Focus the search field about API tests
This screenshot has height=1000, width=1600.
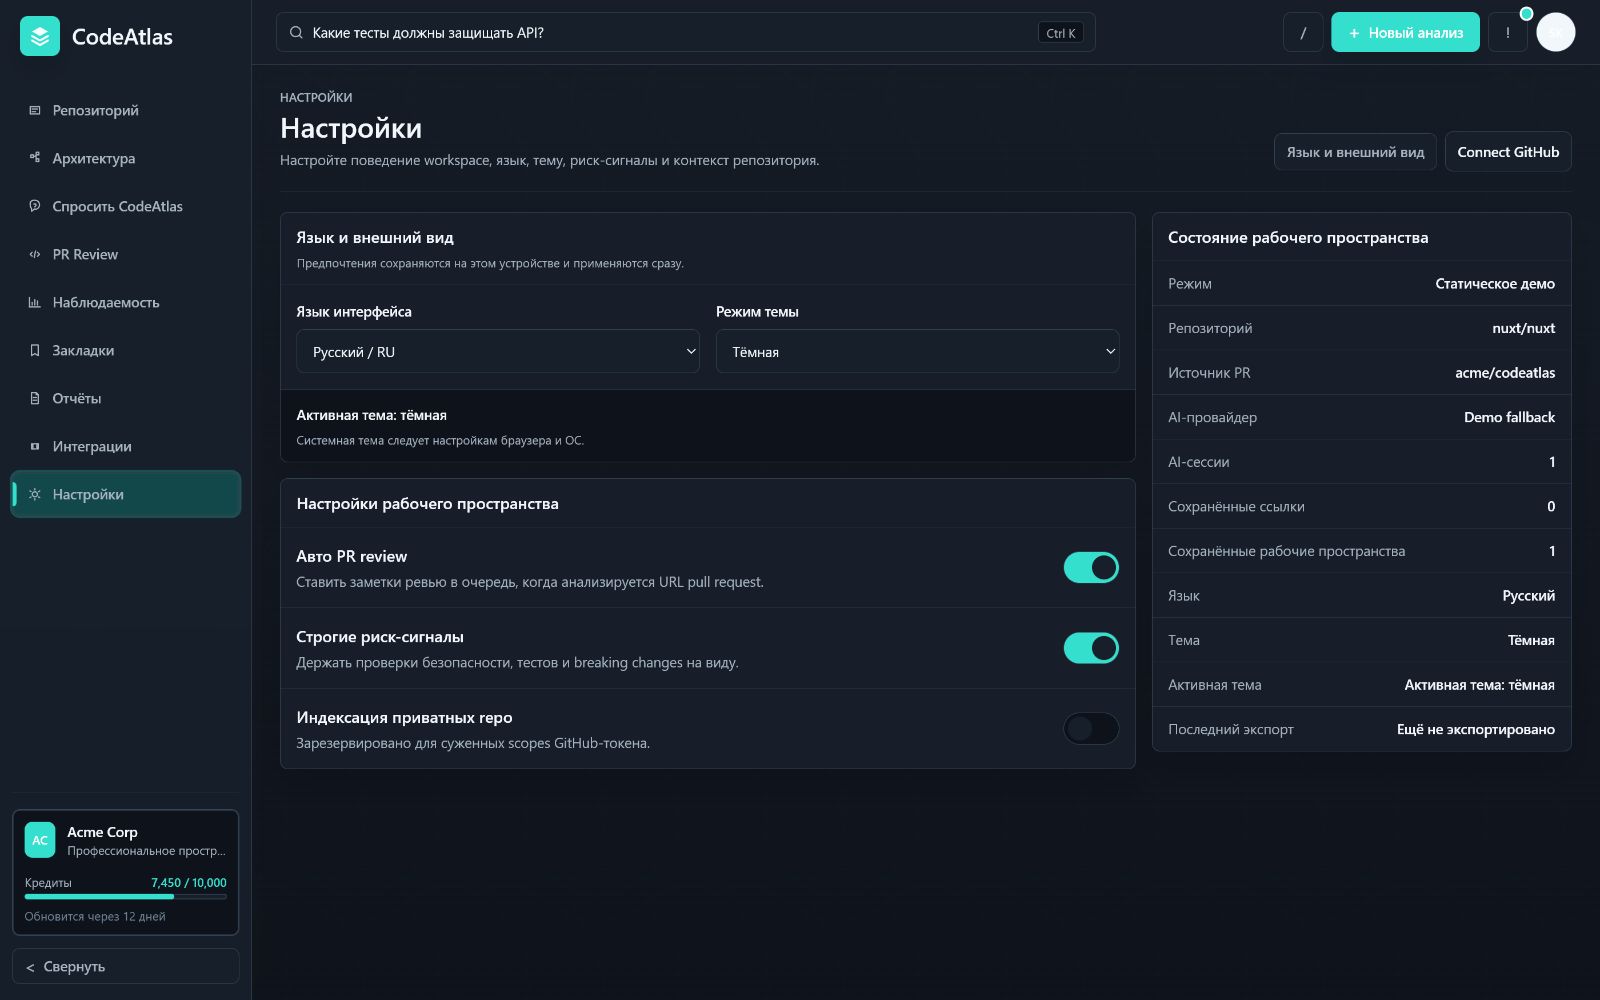685,33
